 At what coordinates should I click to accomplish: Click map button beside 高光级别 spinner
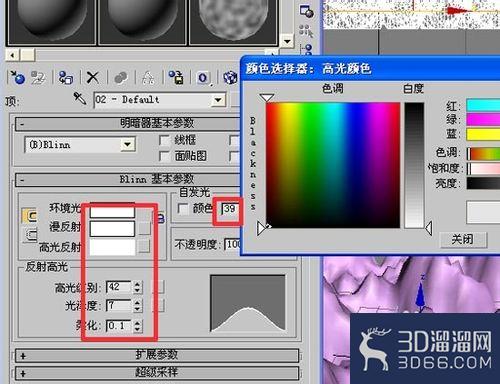point(159,287)
